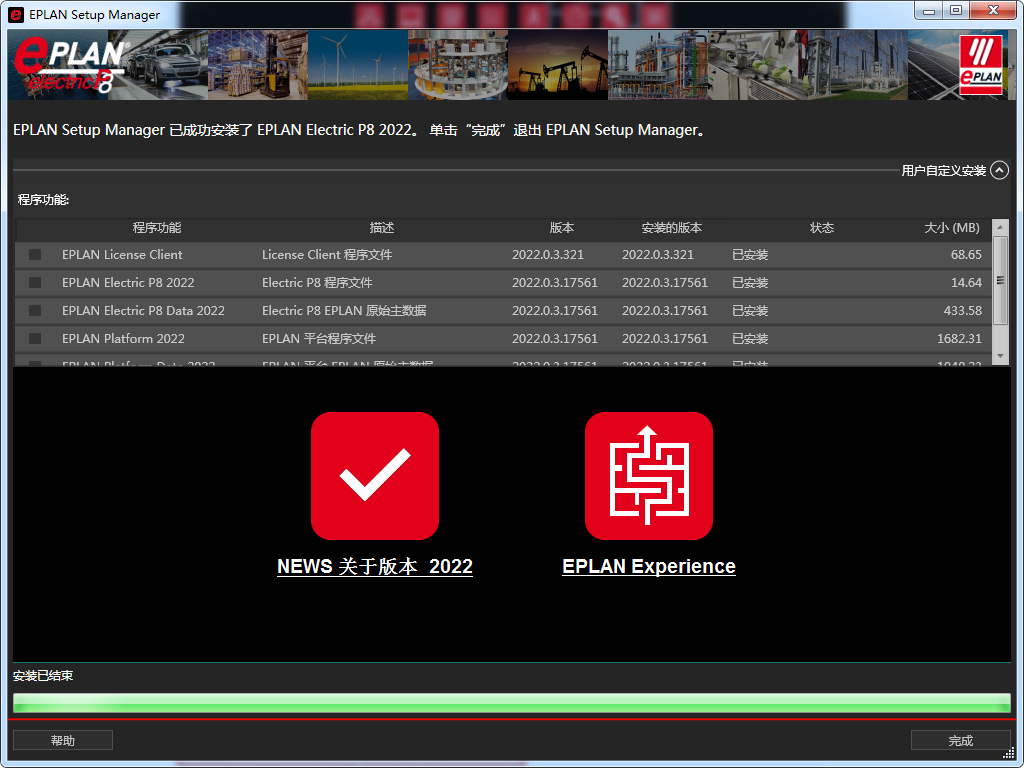Collapse the 用户自定义安装 section

point(1000,170)
